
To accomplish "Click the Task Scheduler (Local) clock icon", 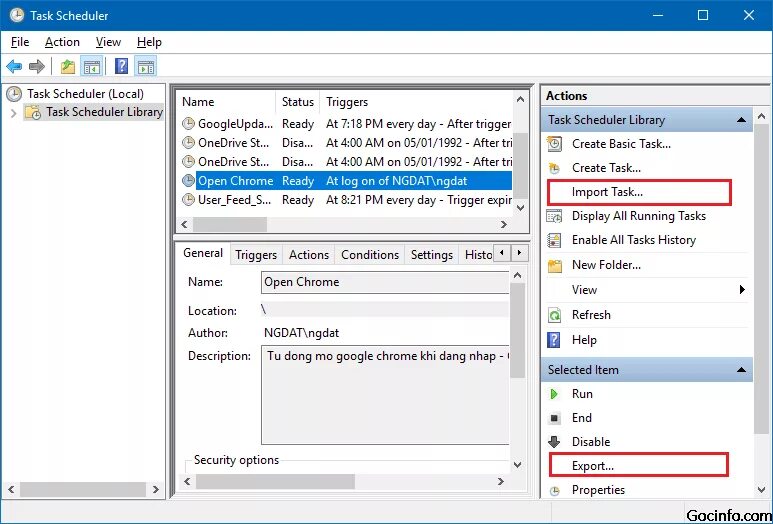I will tap(15, 94).
